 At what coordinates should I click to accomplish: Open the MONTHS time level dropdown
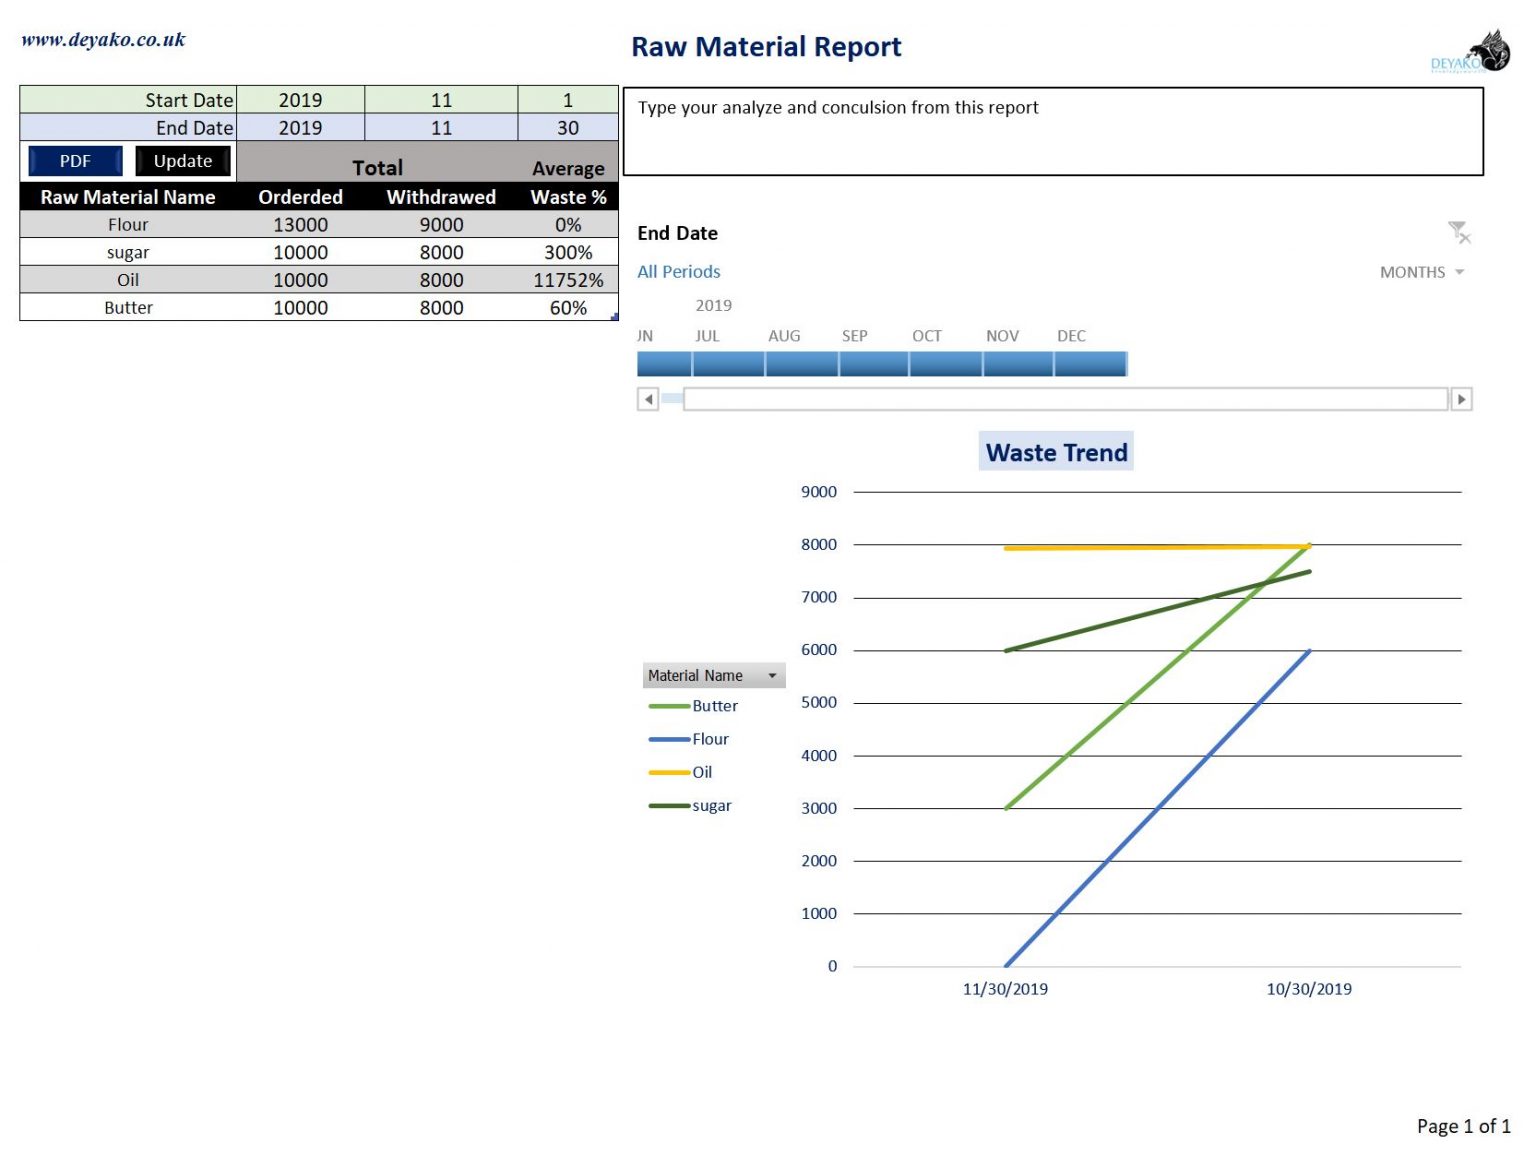point(1422,271)
